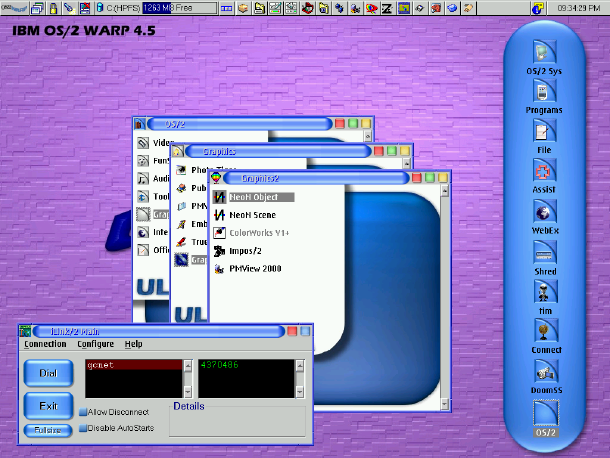Click the cardboard box icon in top bar
Screen dimensions: 610x458
tap(243, 8)
